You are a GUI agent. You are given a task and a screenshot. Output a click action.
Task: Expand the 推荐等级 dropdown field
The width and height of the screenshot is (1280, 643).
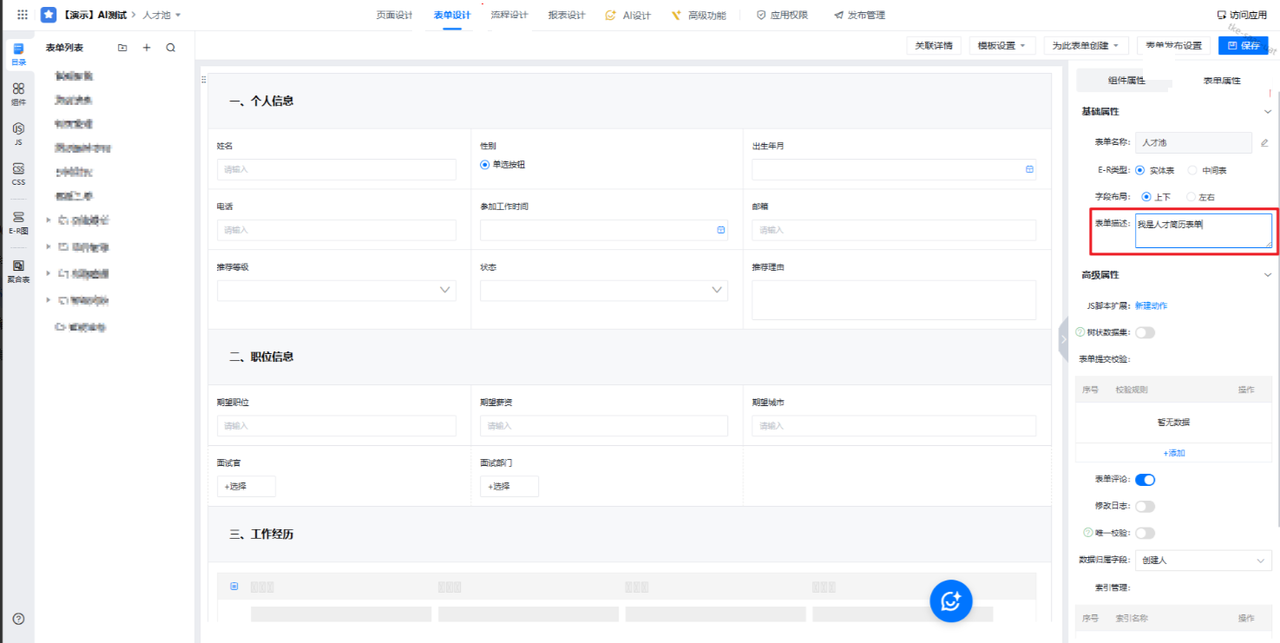coord(336,290)
